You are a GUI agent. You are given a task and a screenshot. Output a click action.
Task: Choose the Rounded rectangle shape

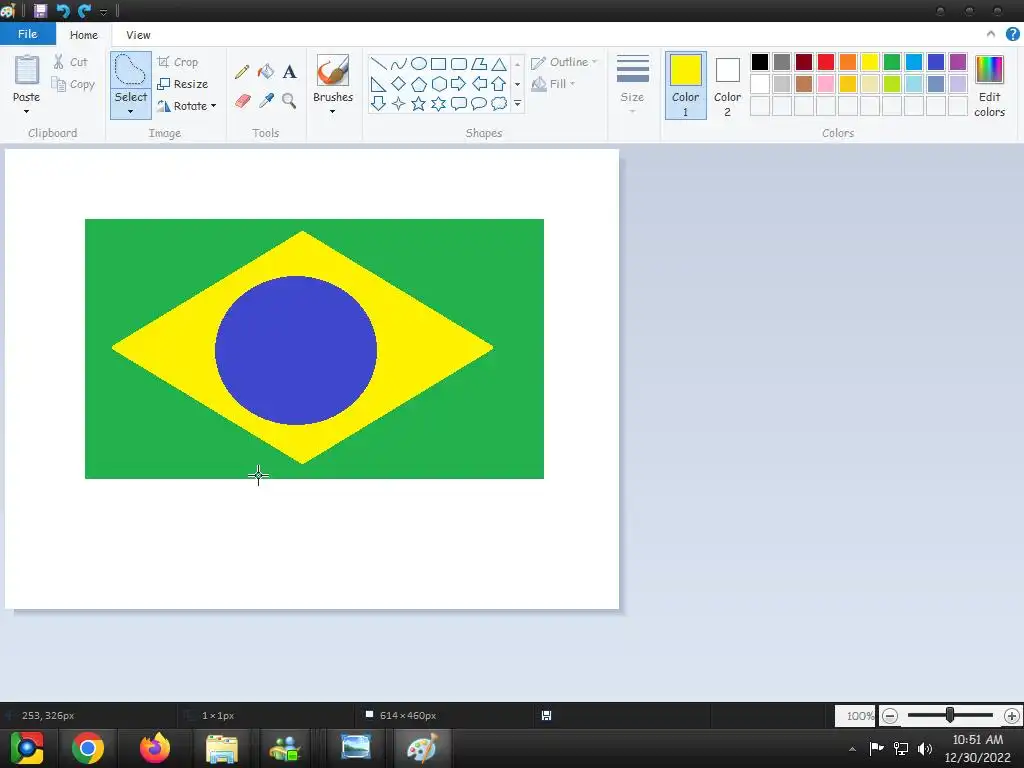(459, 64)
